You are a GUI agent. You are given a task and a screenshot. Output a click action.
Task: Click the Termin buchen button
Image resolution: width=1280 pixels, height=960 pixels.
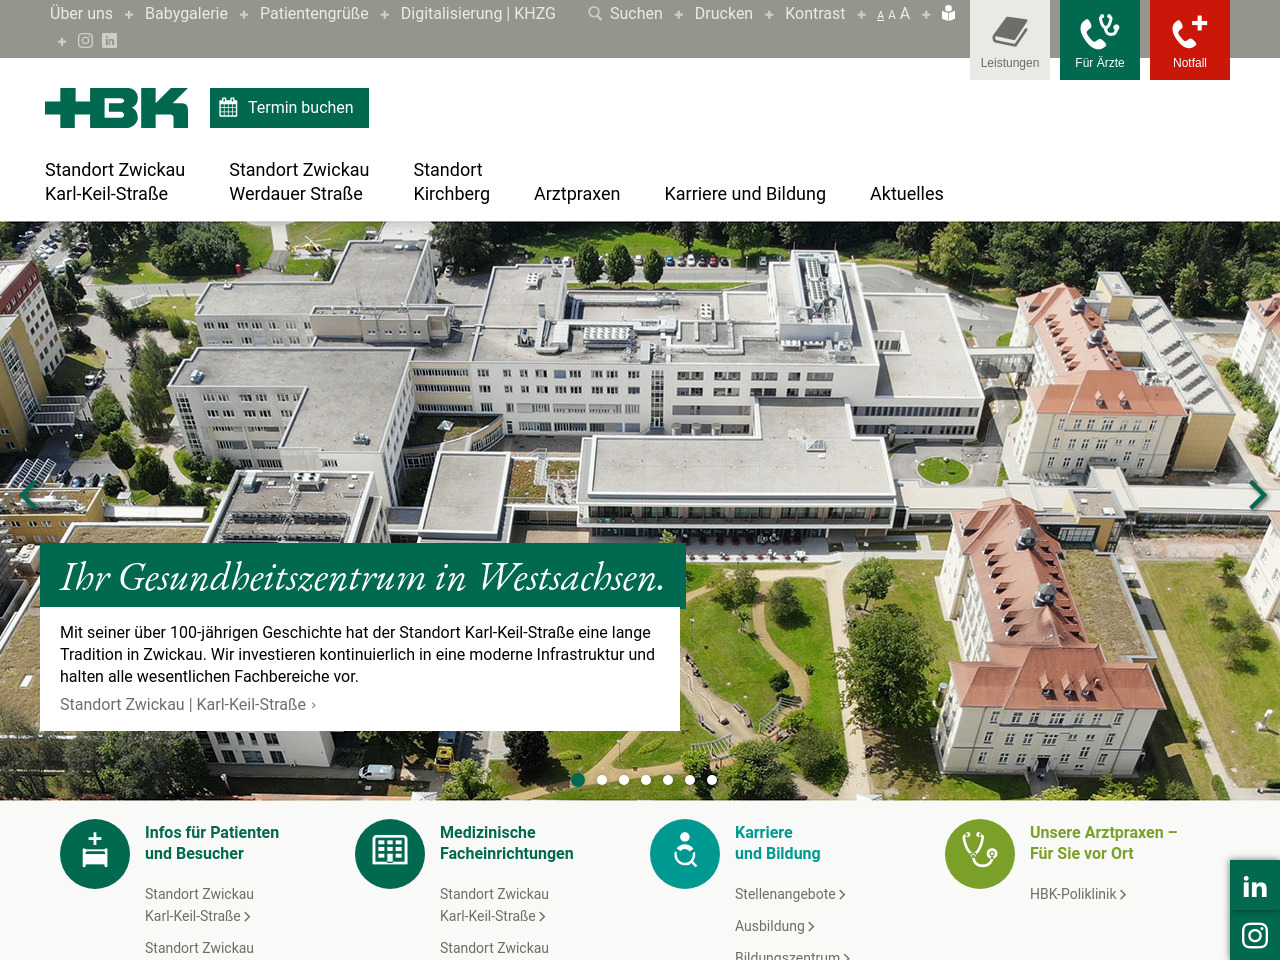coord(289,108)
